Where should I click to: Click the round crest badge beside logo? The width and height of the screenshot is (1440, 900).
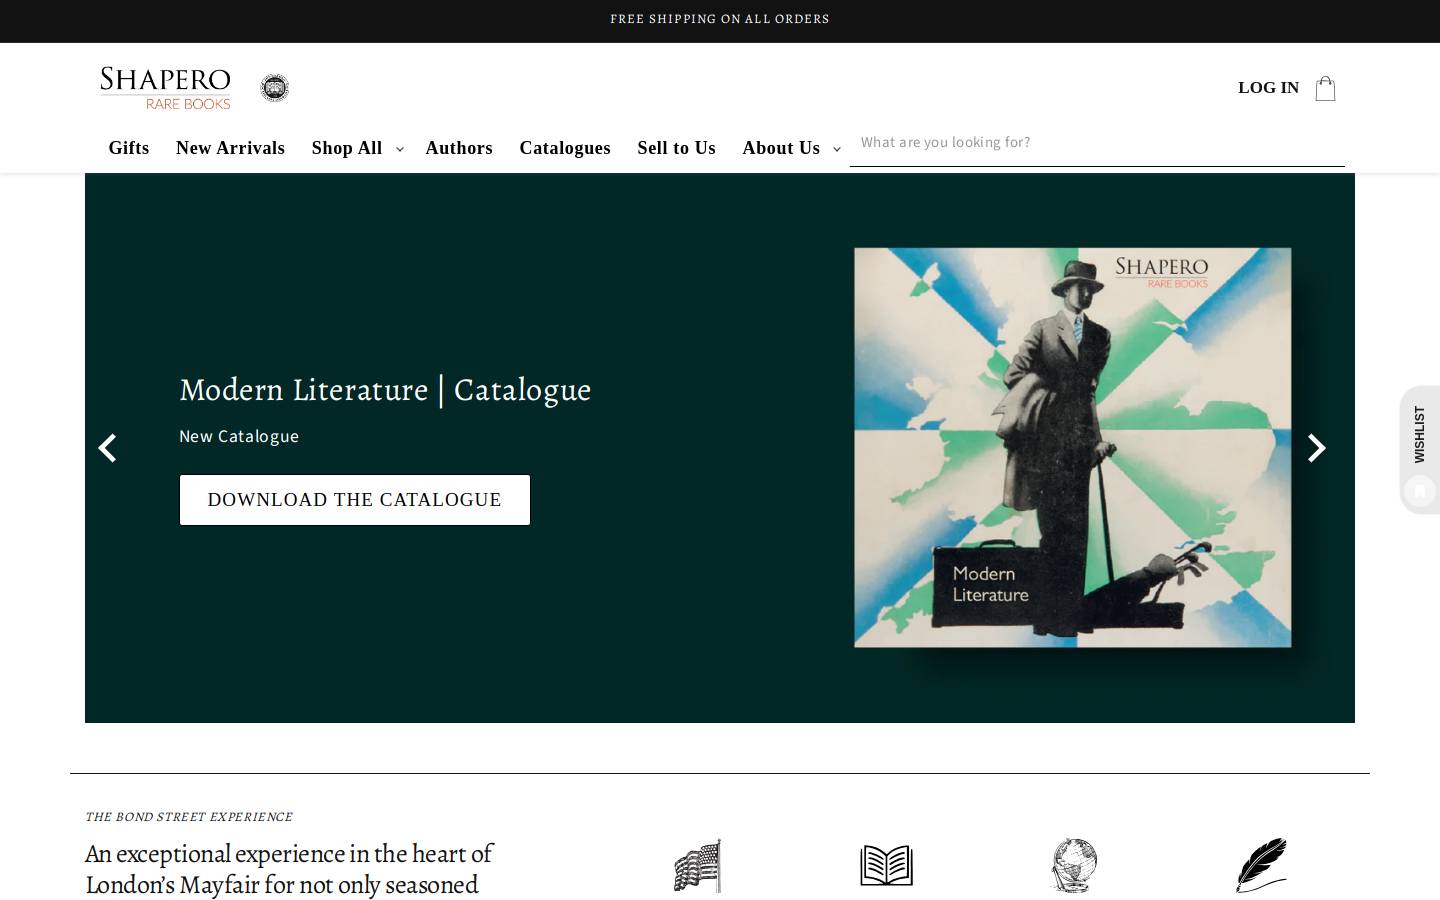point(274,88)
